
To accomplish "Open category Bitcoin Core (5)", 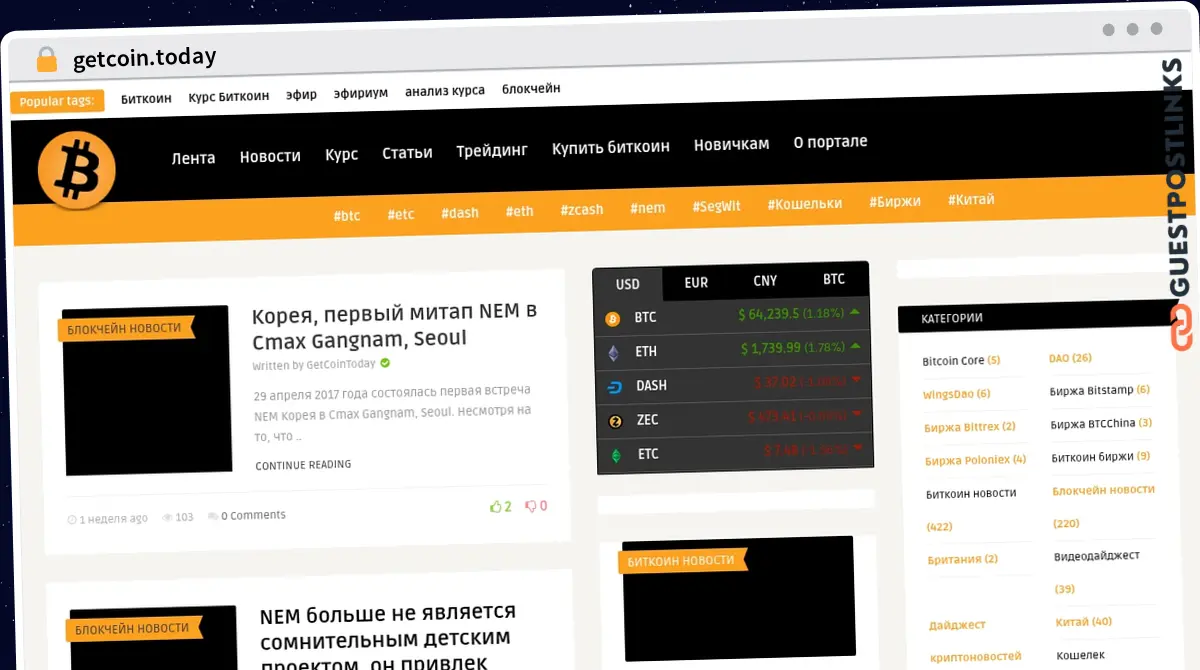I will click(x=961, y=361).
